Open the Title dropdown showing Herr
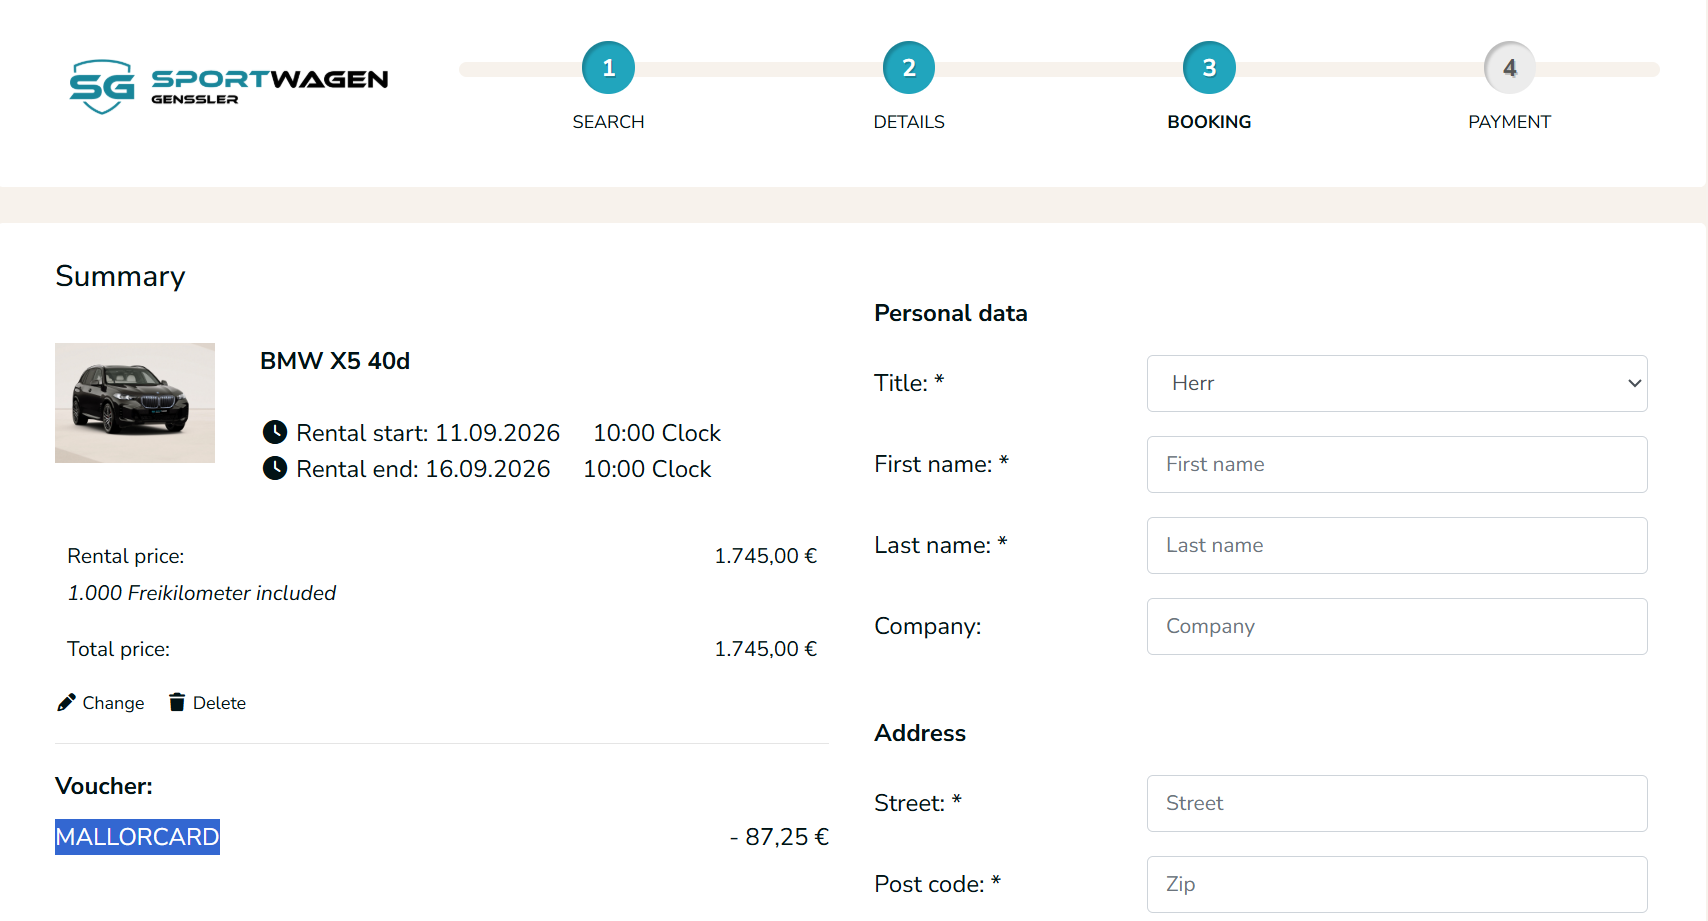This screenshot has width=1708, height=921. tap(1397, 383)
